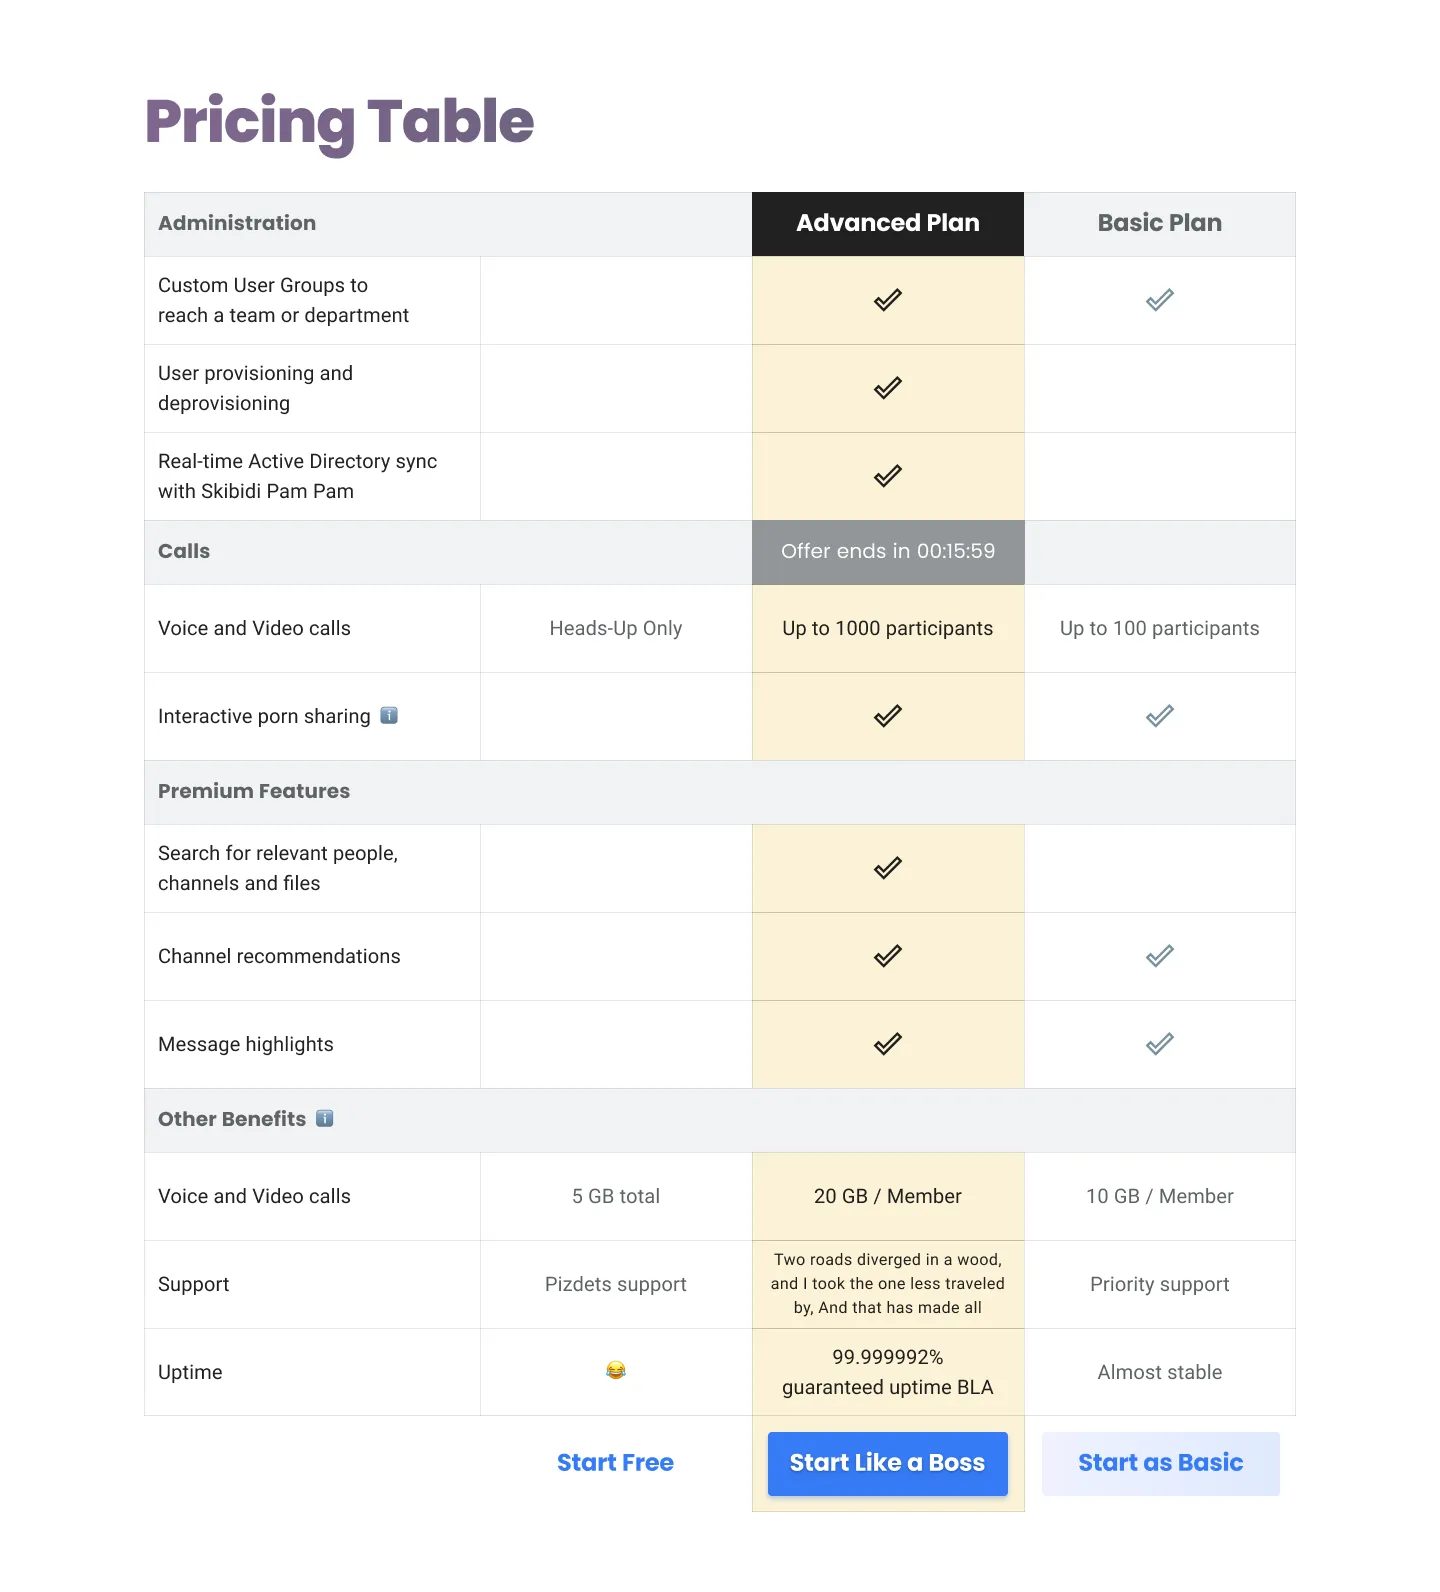Click the Up to 1000 participants cell
Image resolution: width=1440 pixels, height=1592 pixels.
(888, 628)
